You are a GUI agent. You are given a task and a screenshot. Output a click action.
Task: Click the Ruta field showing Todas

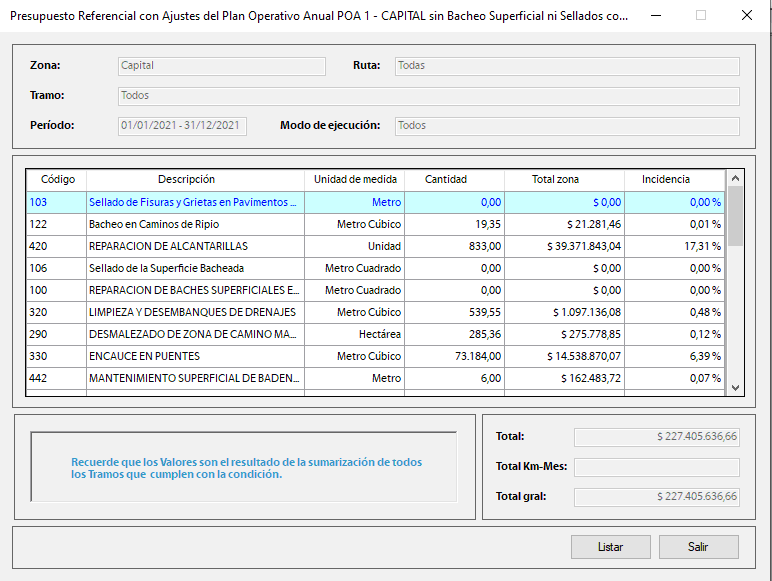pos(566,66)
